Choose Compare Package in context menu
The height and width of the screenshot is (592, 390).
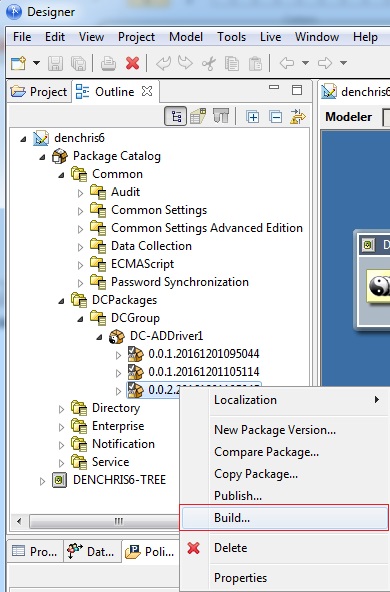click(285, 452)
